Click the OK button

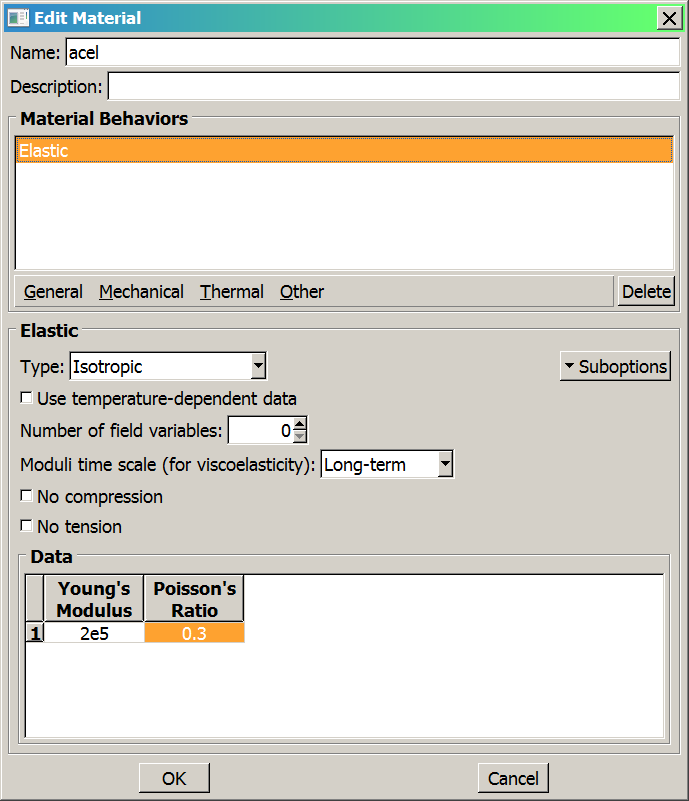[174, 778]
